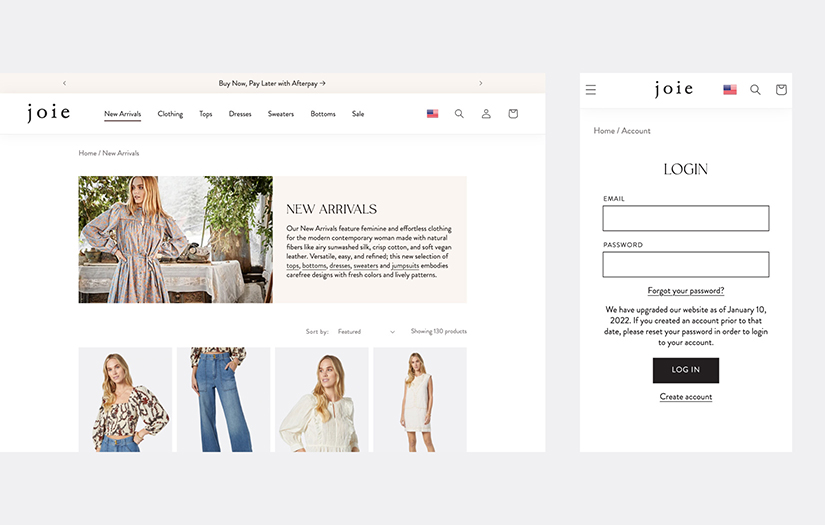Open the Tops nav menu

[x=206, y=114]
